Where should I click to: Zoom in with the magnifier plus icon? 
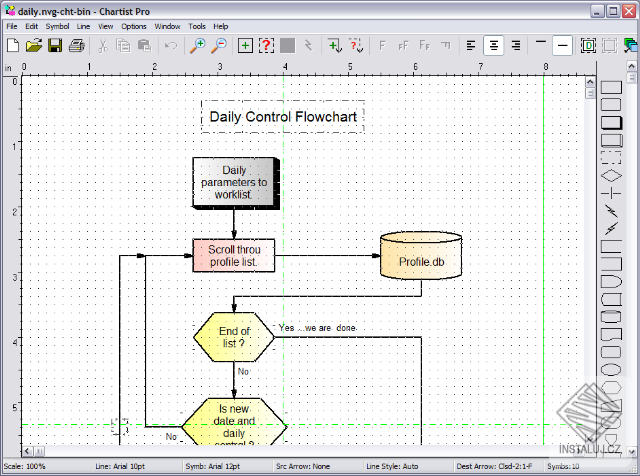point(198,45)
